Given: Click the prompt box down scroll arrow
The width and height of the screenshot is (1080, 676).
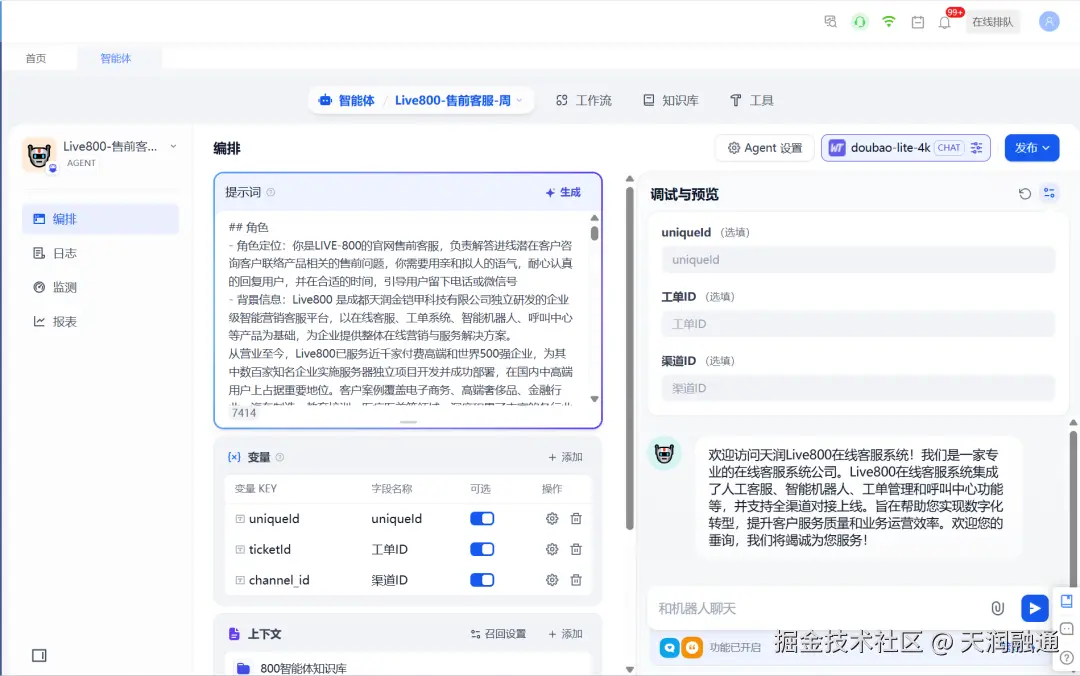Looking at the screenshot, I should tap(594, 399).
